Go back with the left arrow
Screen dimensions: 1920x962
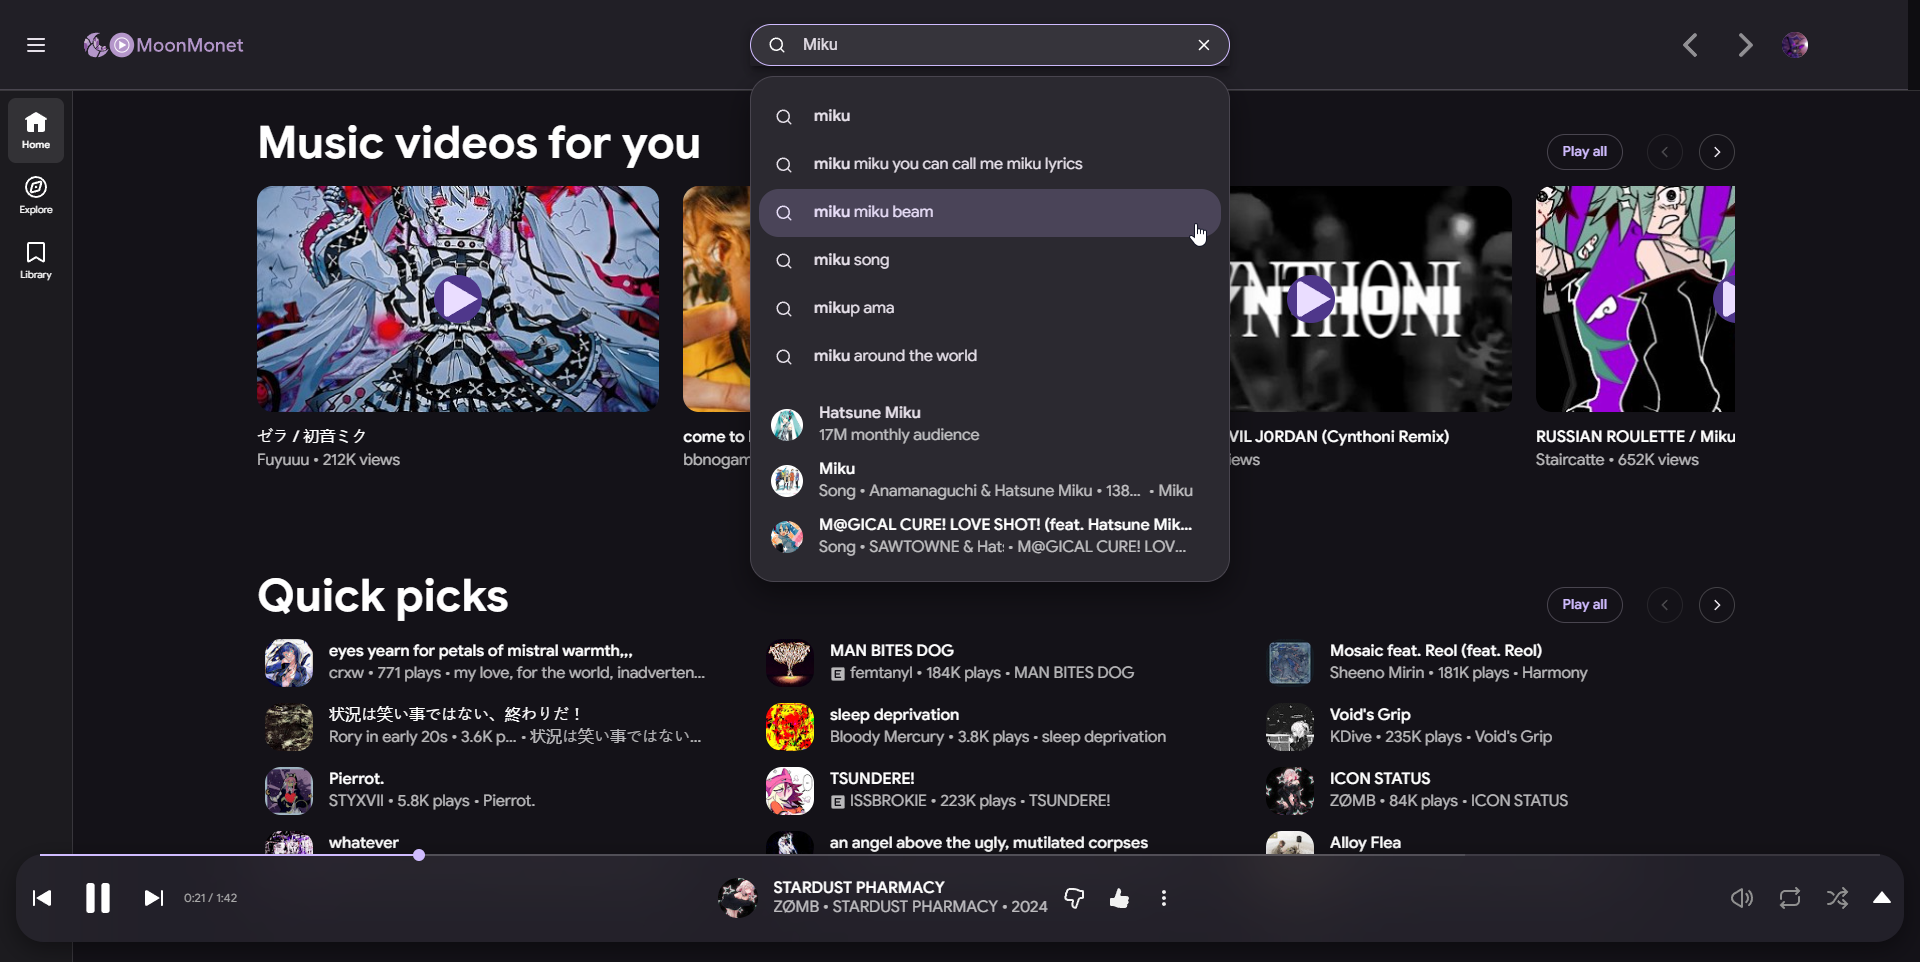pos(1690,45)
